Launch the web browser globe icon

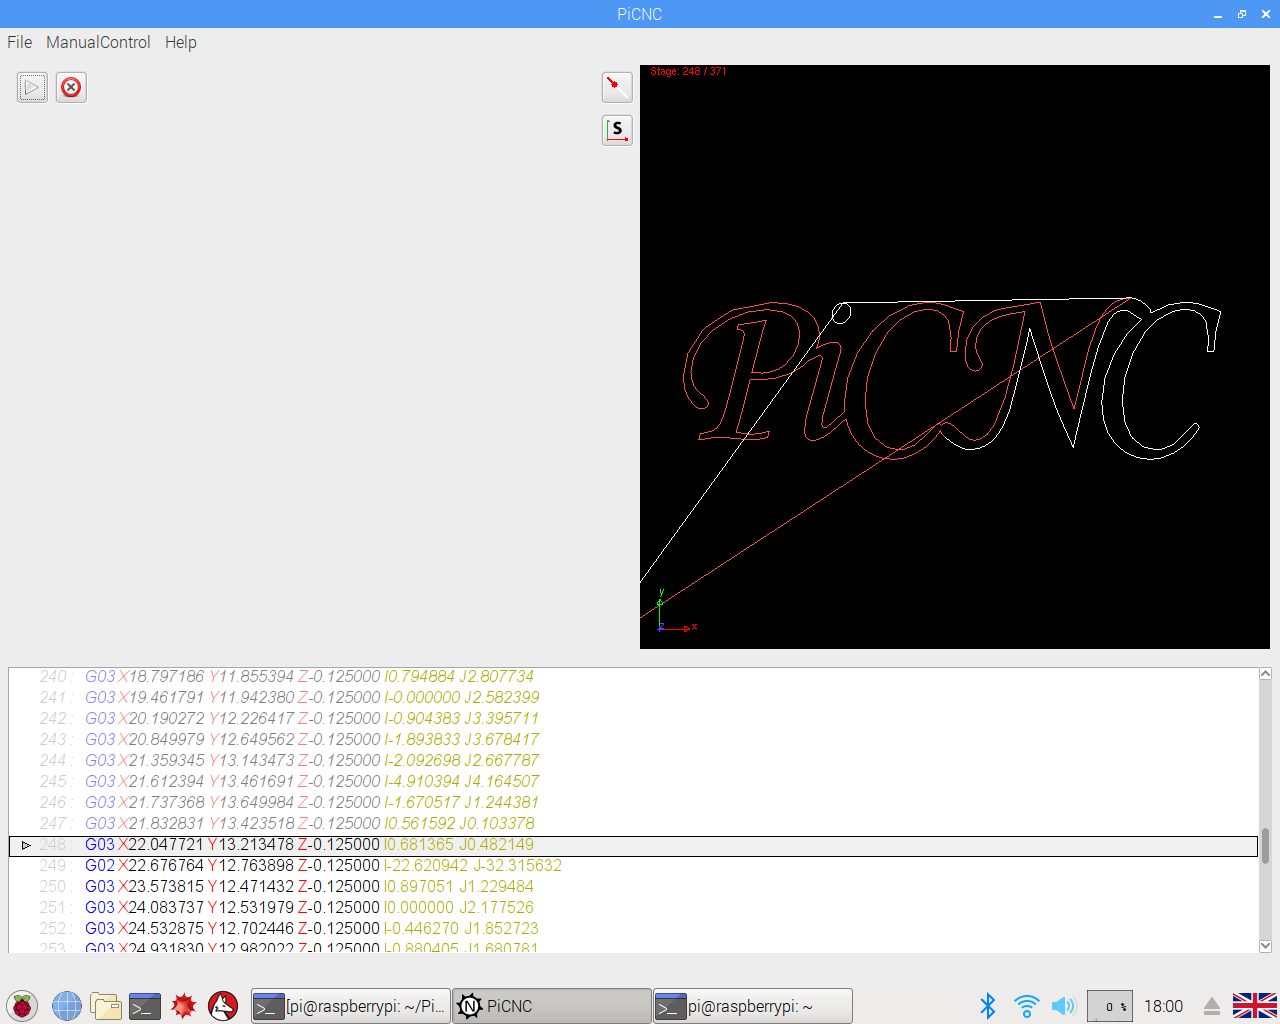(66, 1006)
